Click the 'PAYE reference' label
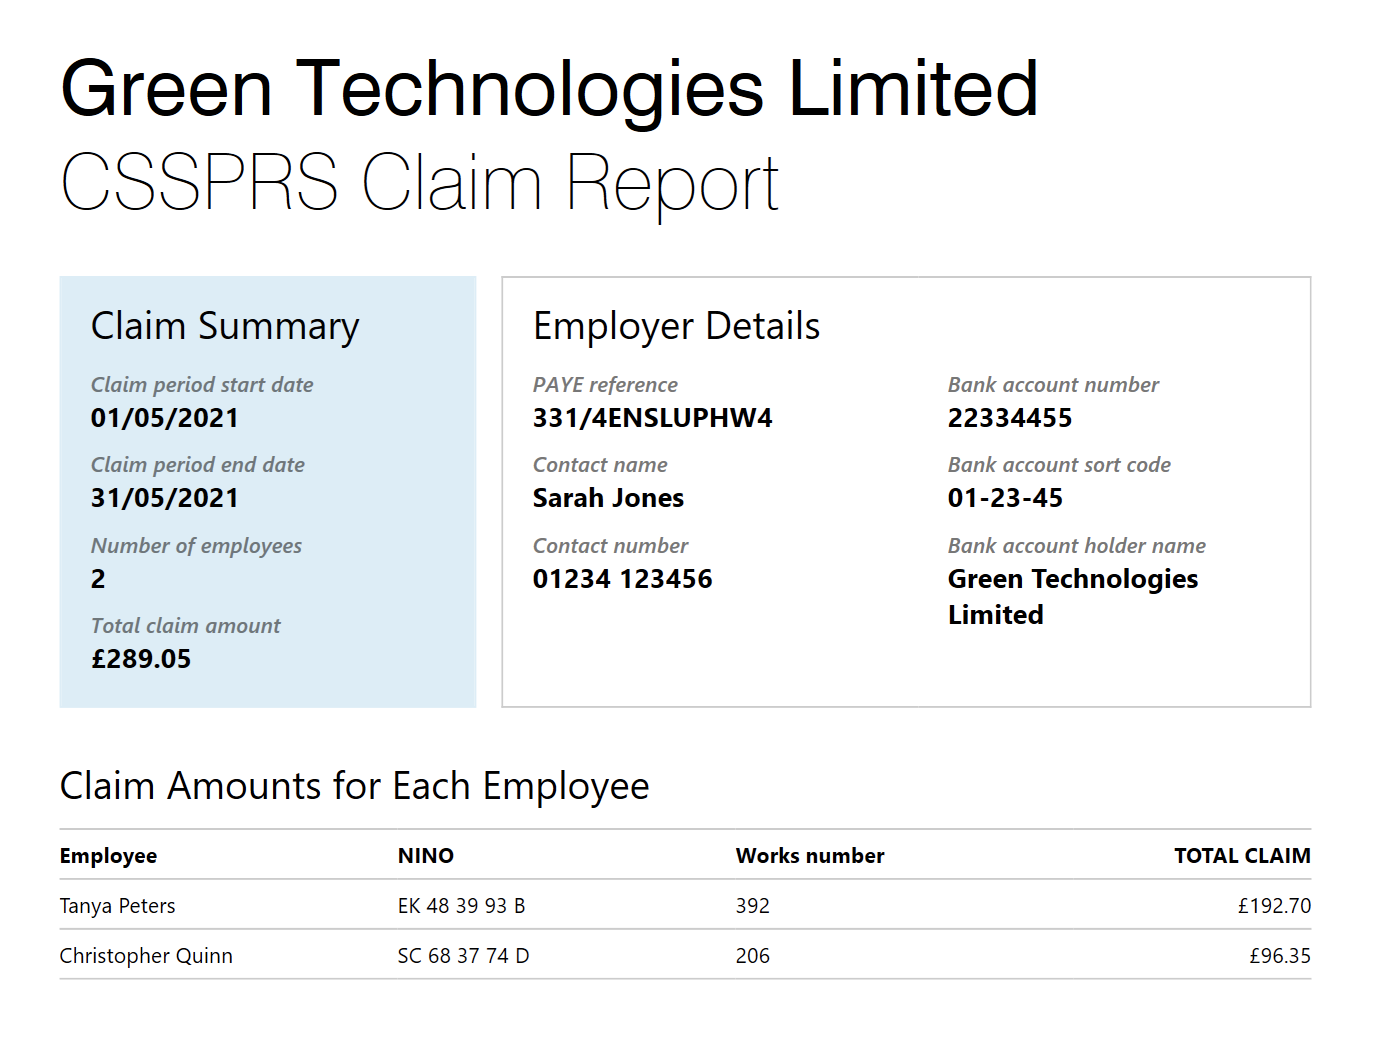 (605, 385)
